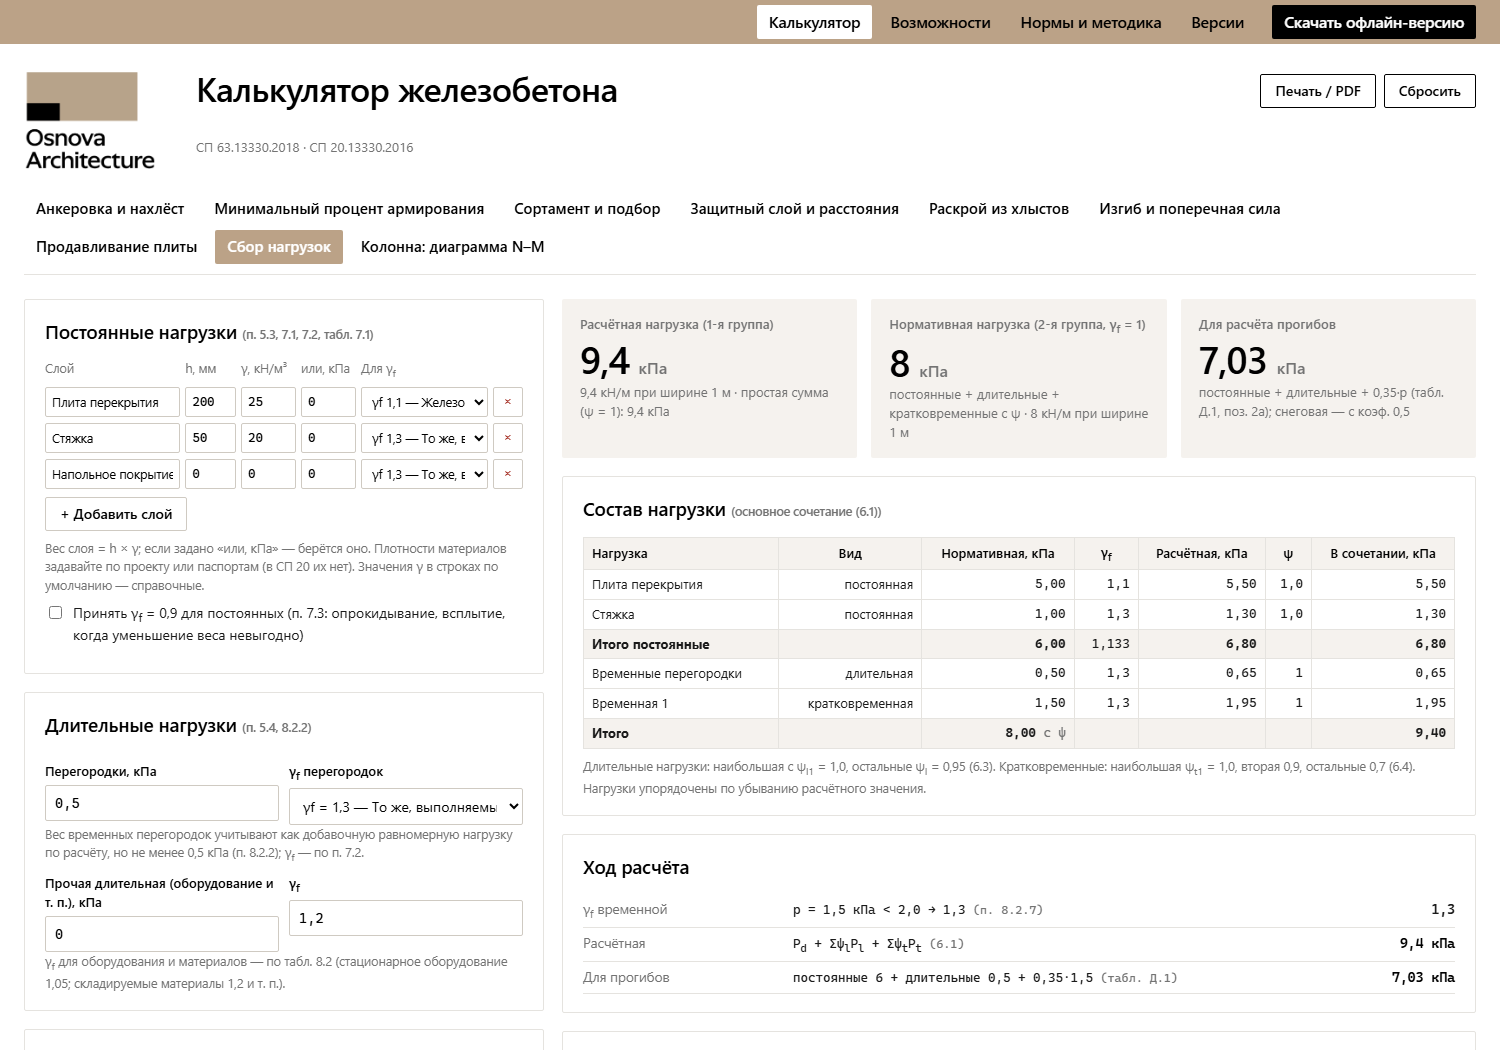Click the Сбросить button
This screenshot has height=1050, width=1500.
coord(1429,91)
